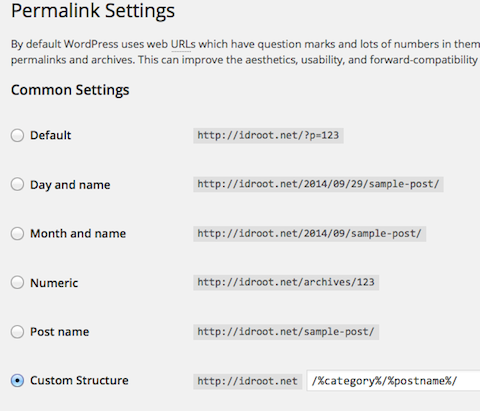
Task: Choose the Day and name radio button
Action: (x=17, y=184)
